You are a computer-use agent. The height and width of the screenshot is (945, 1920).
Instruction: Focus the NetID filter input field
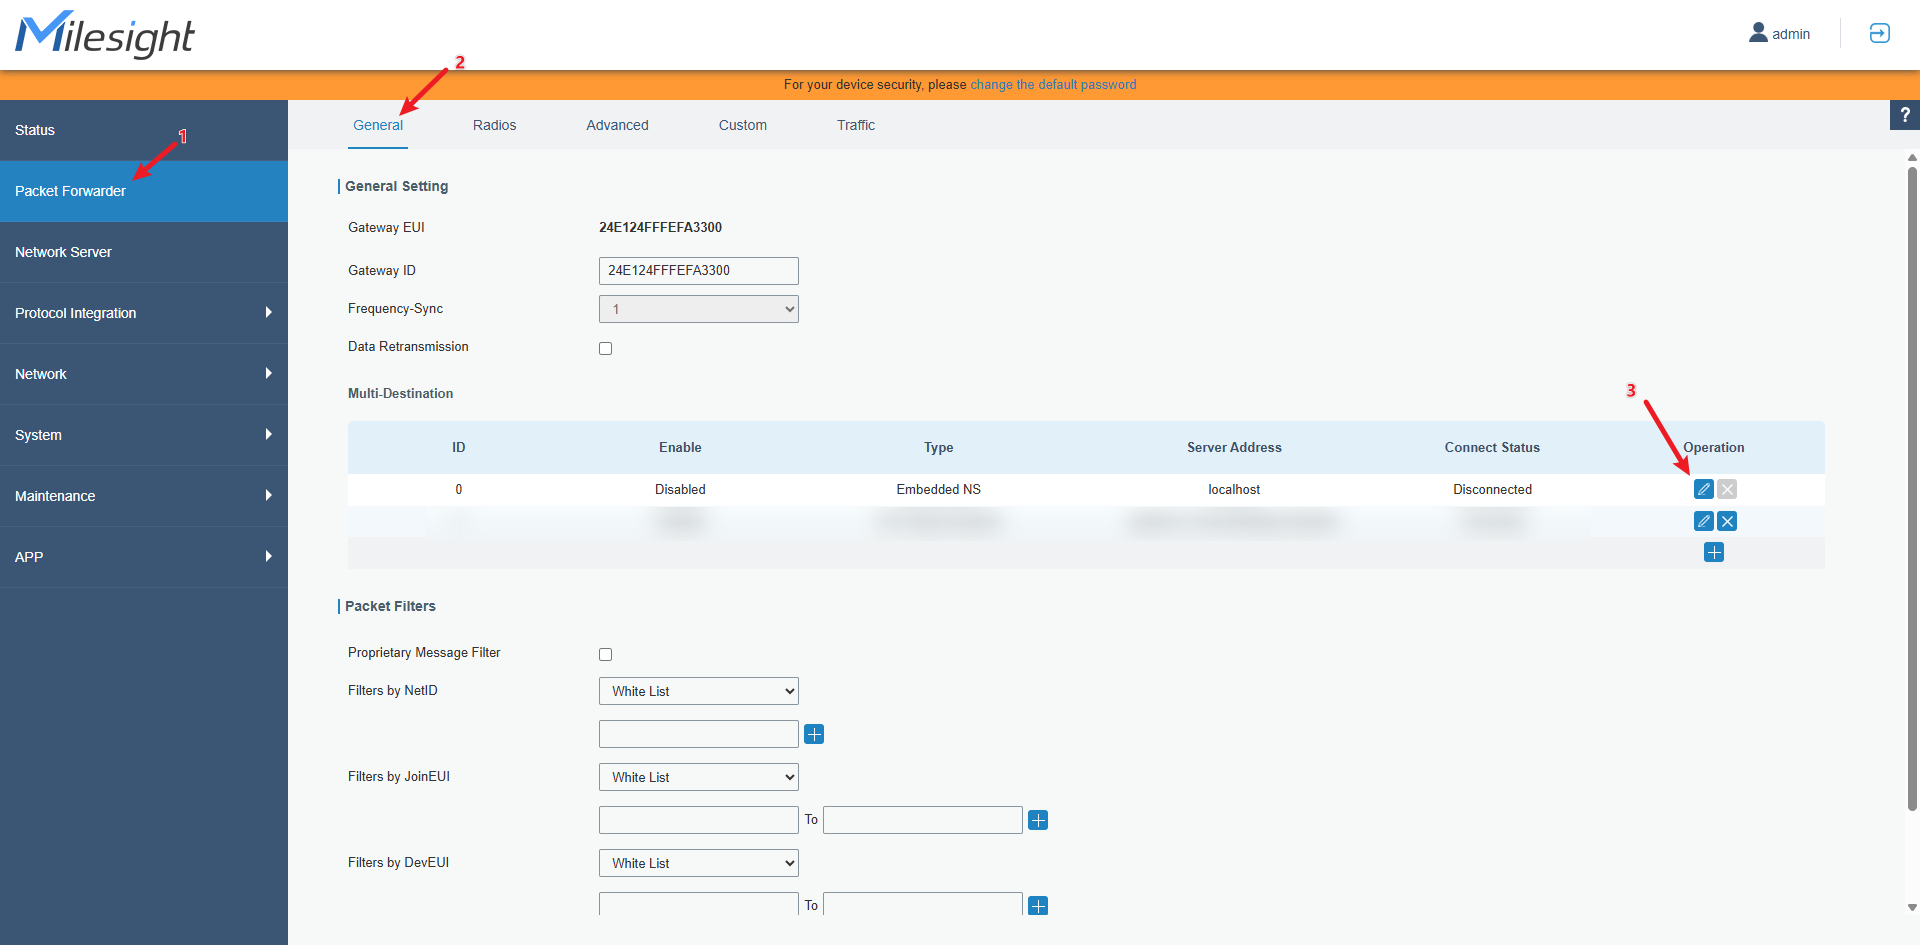699,734
